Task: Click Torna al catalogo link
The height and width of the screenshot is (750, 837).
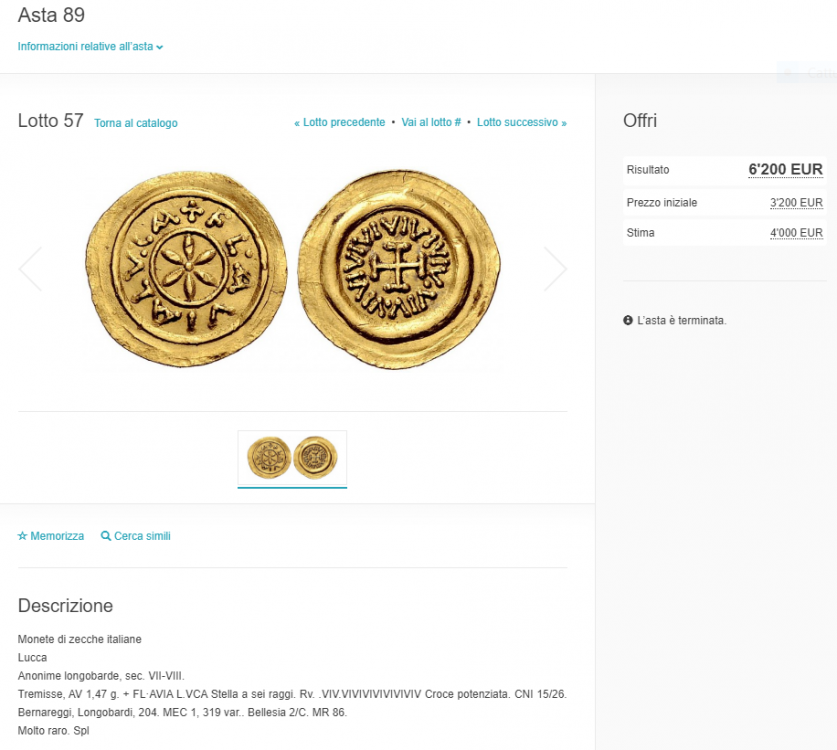Action: tap(136, 123)
